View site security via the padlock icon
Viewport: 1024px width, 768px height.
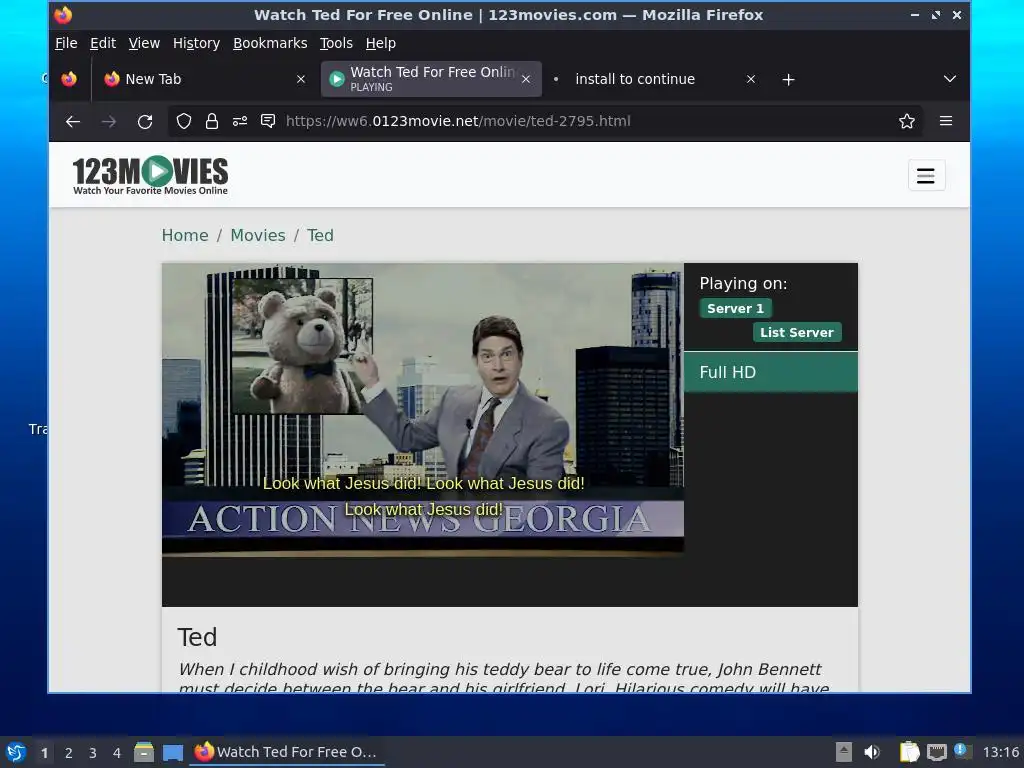(x=212, y=121)
